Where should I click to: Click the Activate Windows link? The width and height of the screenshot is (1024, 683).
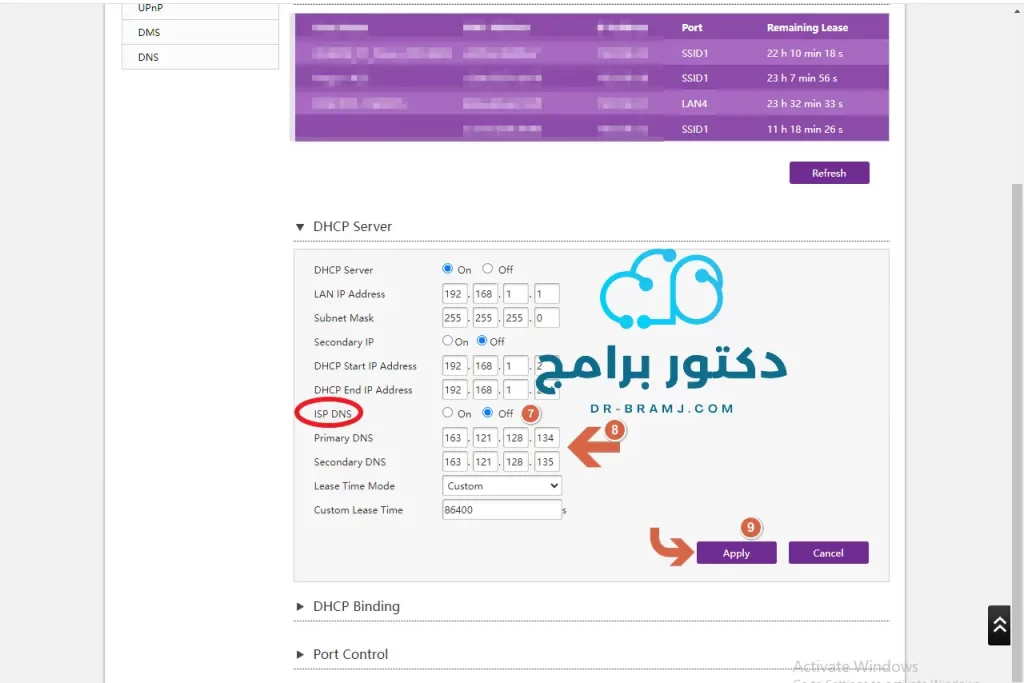click(856, 666)
